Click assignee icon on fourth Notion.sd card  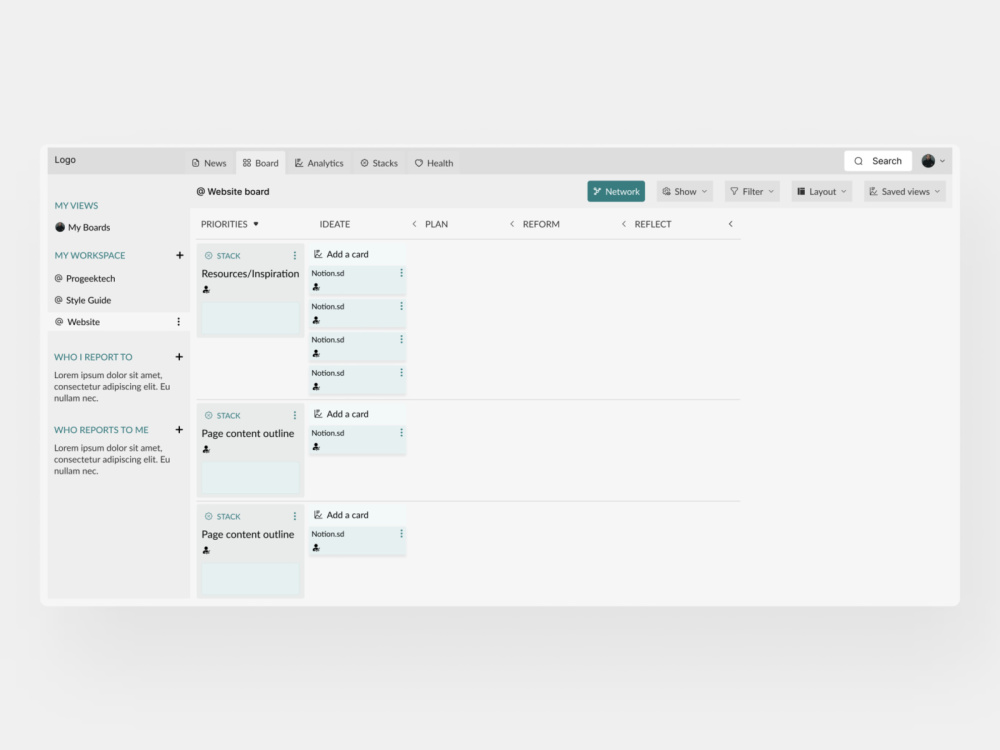(x=316, y=386)
